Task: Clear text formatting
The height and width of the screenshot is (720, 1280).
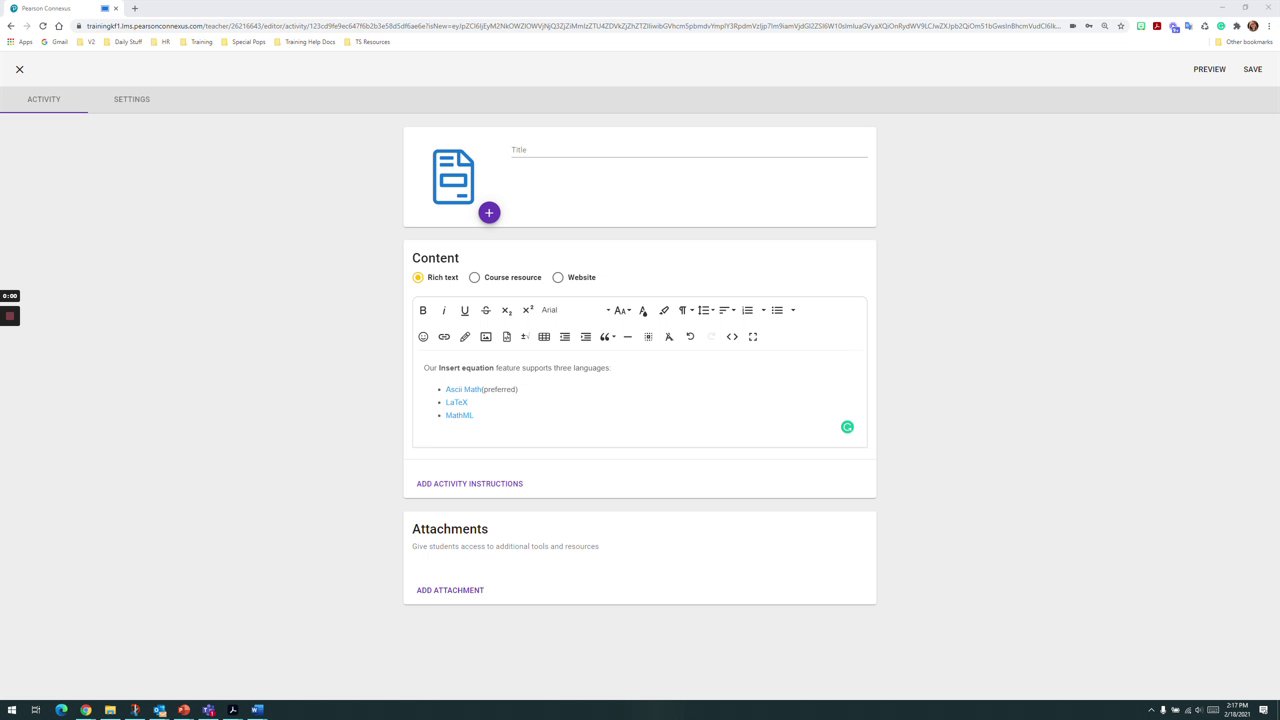Action: pyautogui.click(x=669, y=337)
